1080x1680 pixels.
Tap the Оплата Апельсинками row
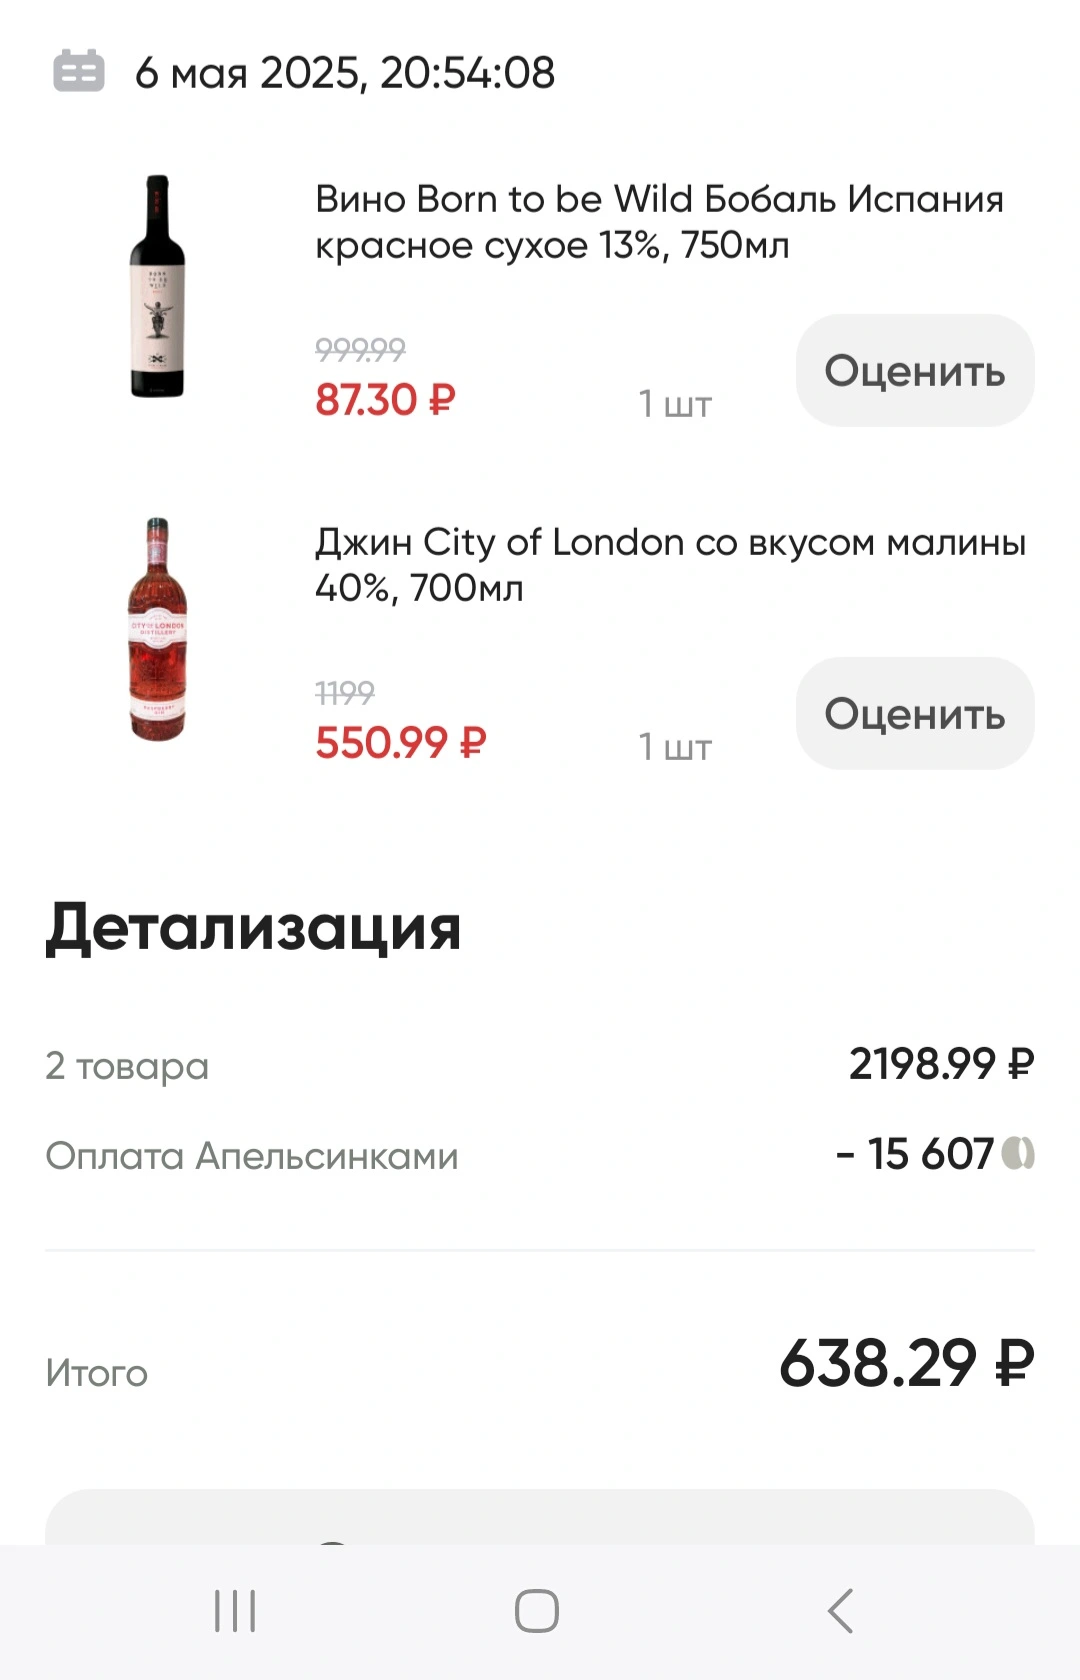tap(540, 1155)
